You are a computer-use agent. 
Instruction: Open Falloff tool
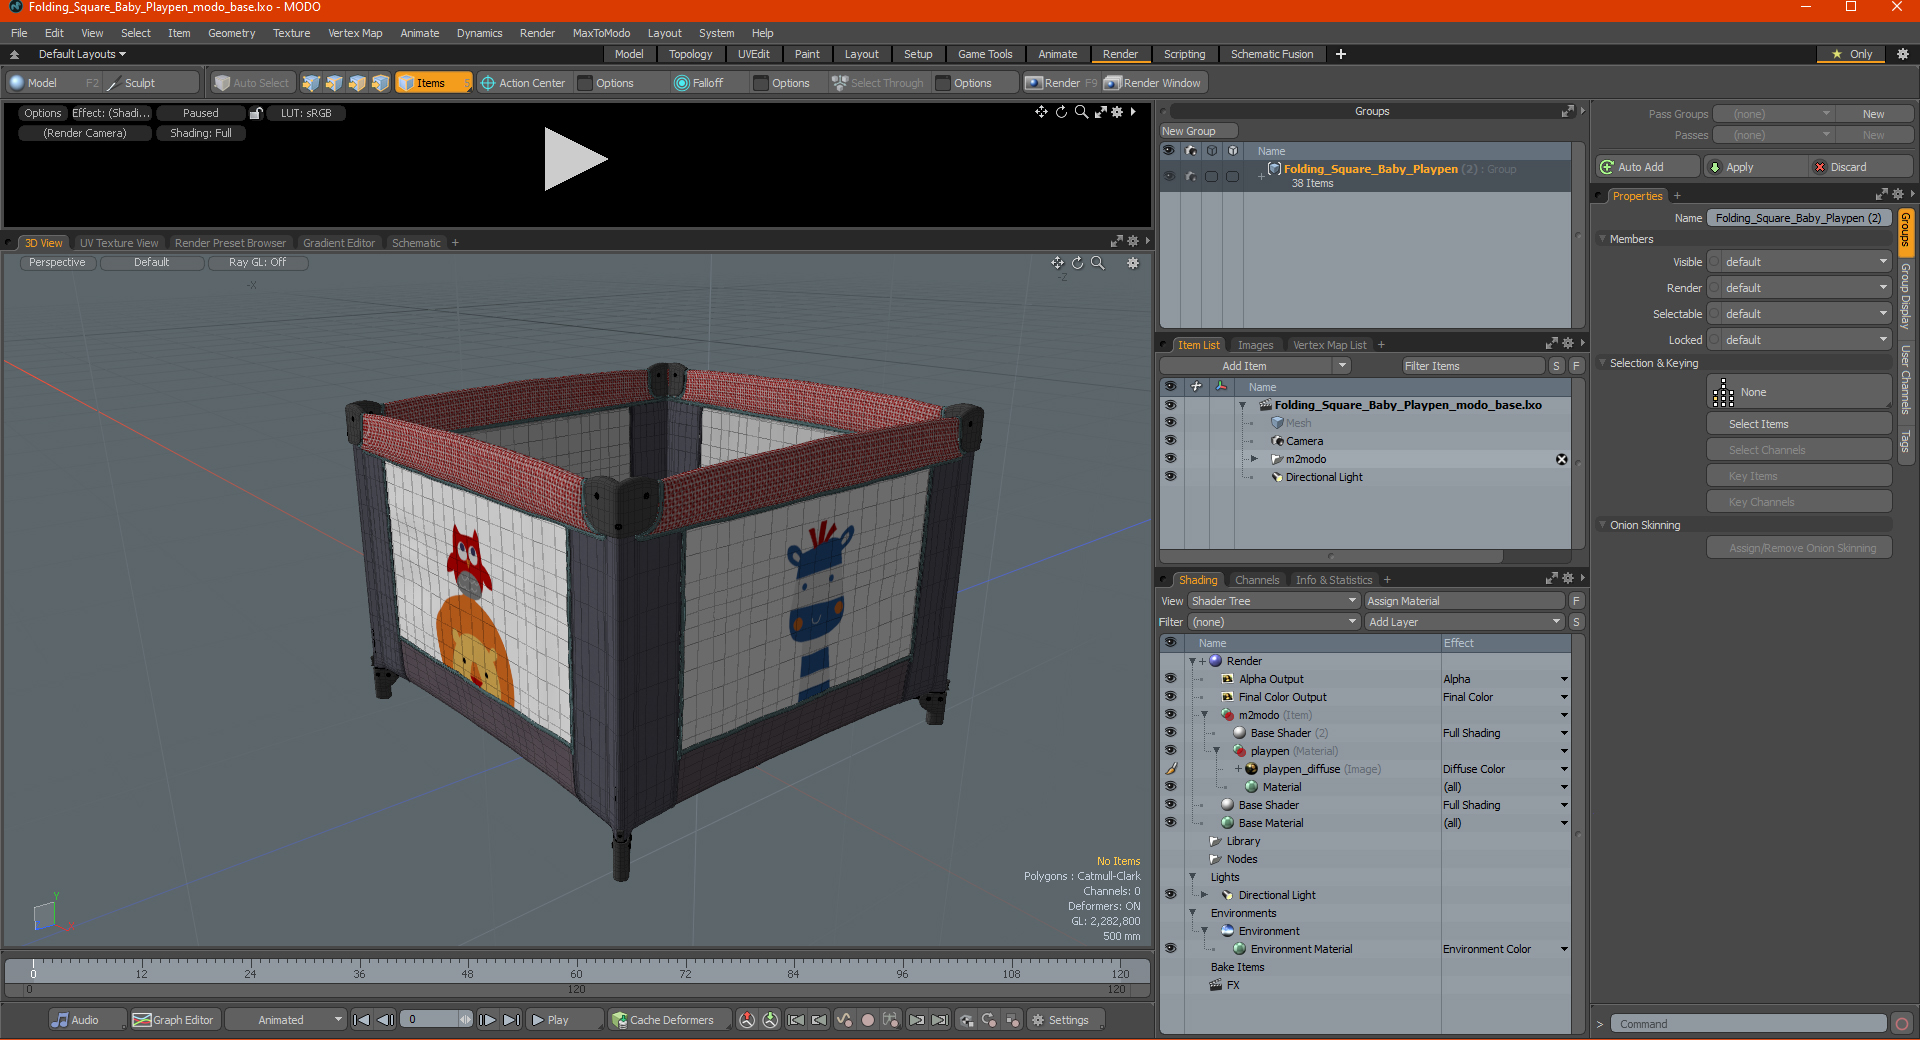pyautogui.click(x=698, y=83)
